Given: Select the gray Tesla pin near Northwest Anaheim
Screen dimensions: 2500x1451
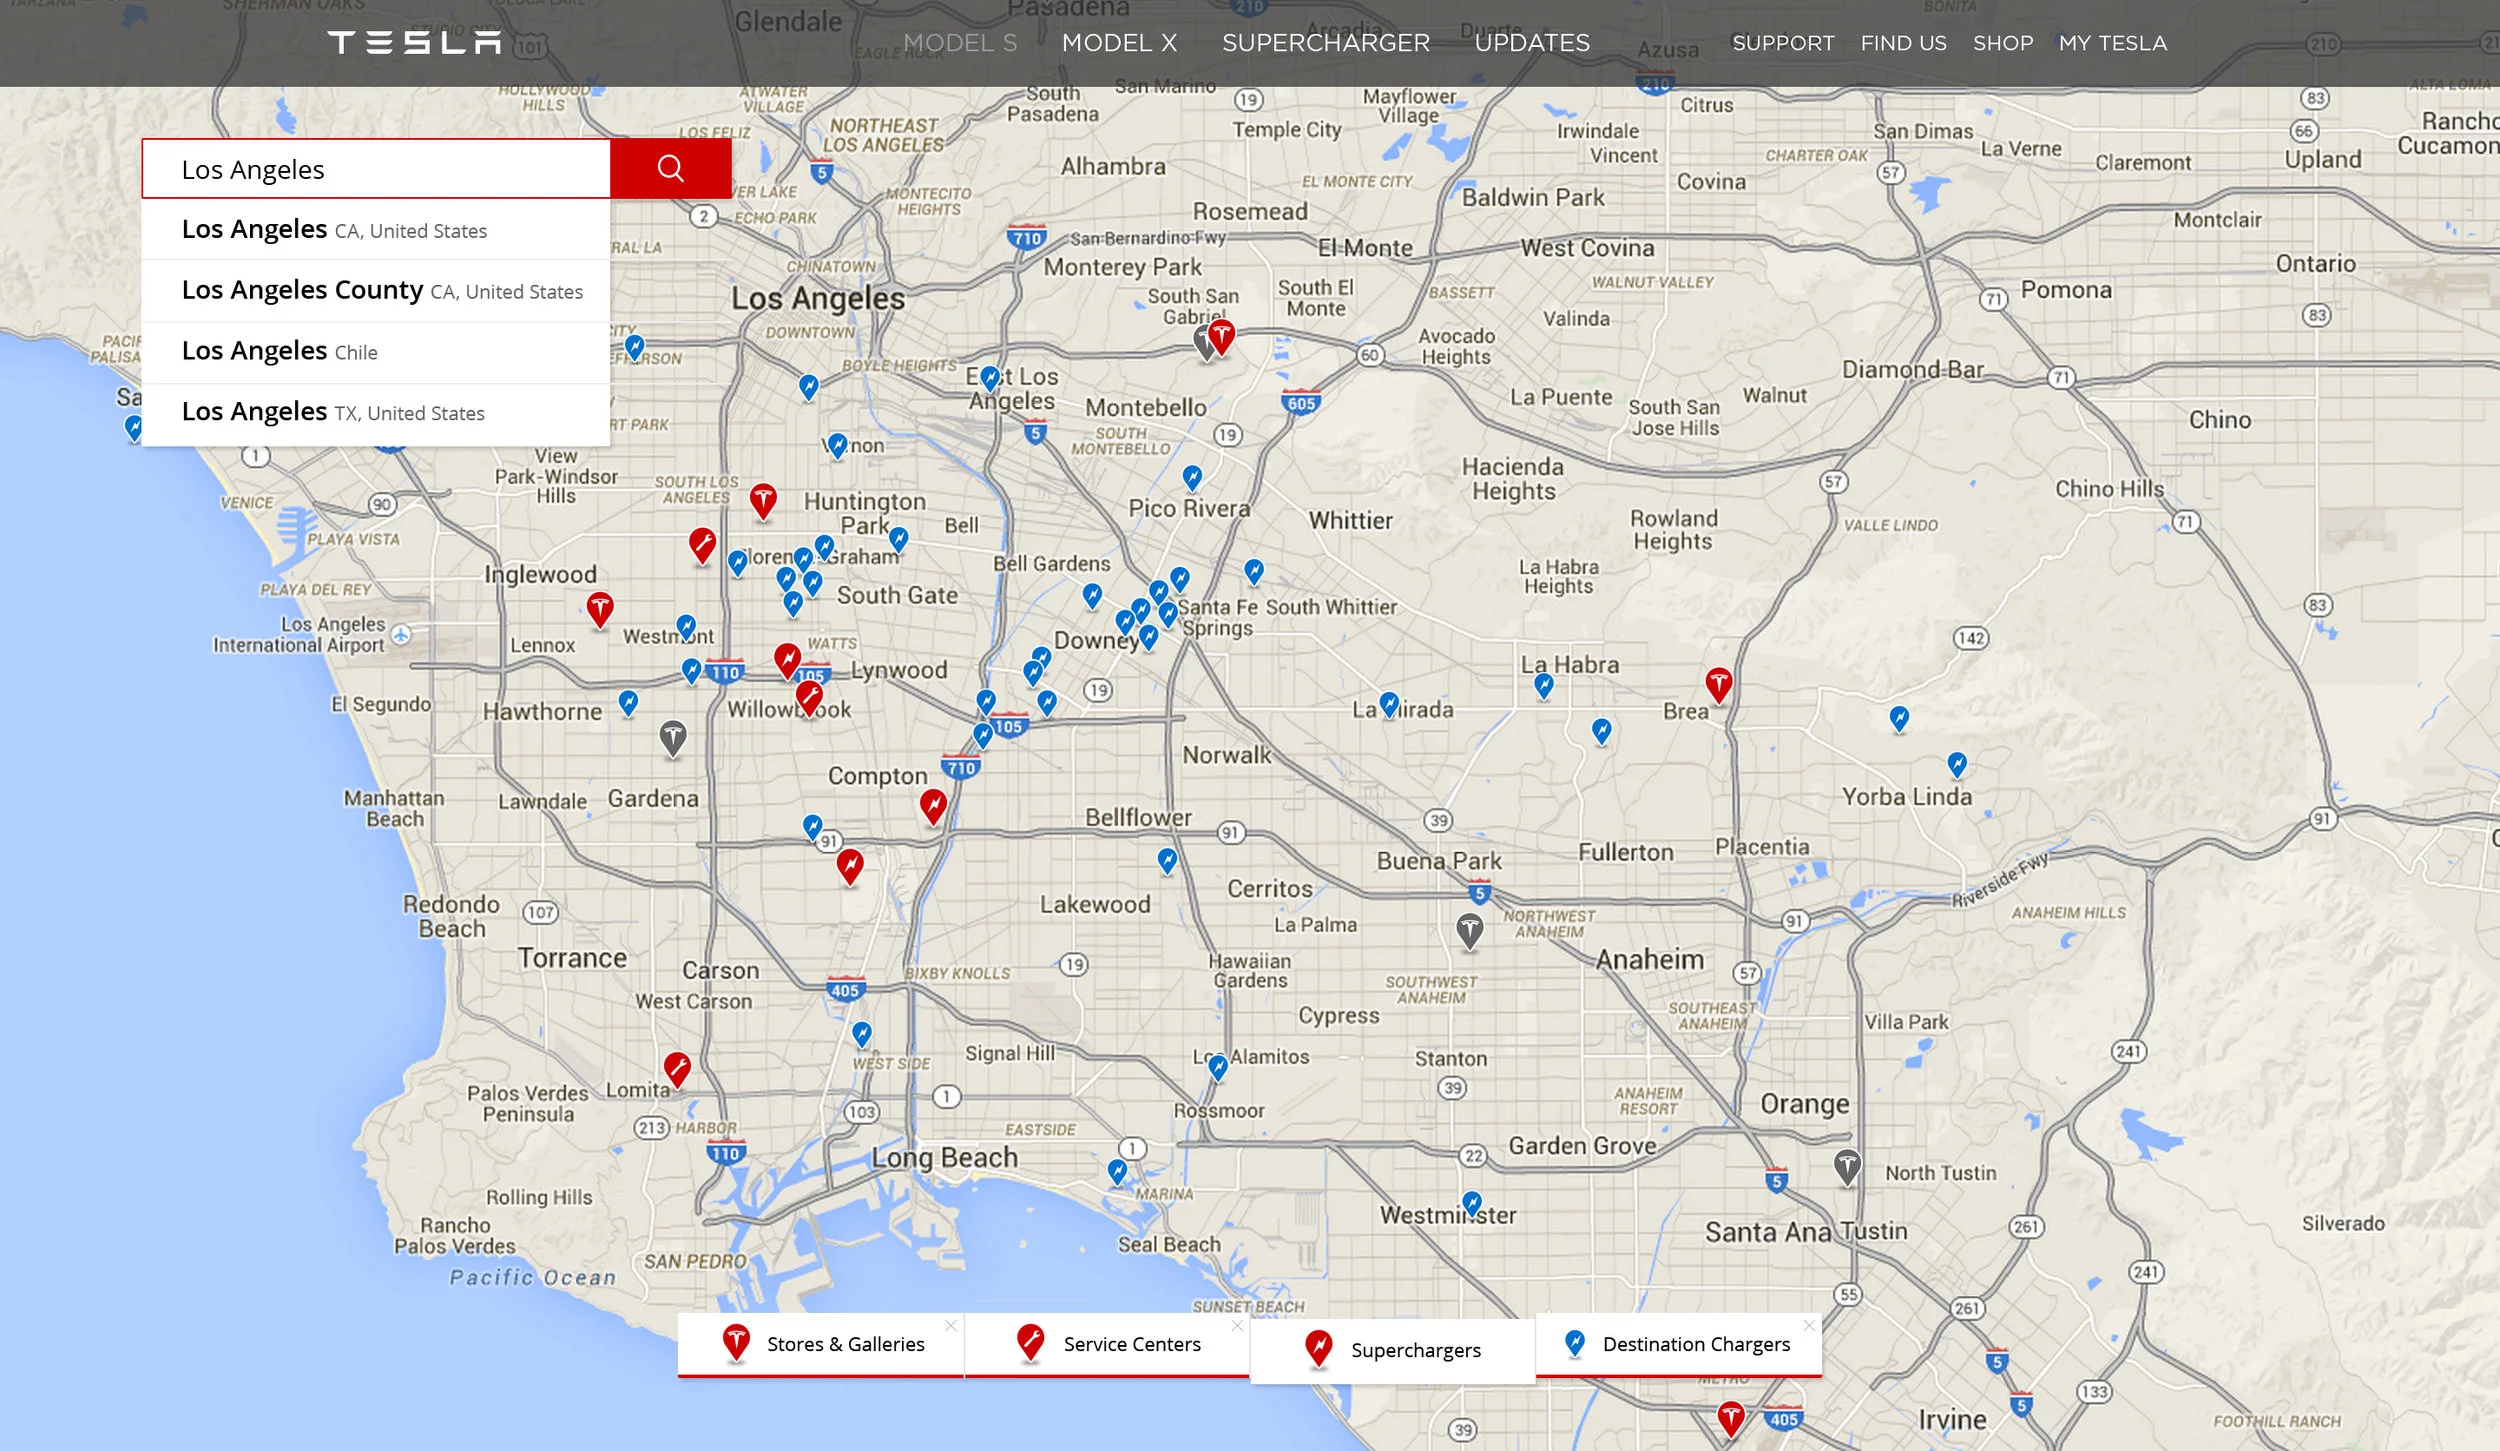Looking at the screenshot, I should pos(1469,931).
